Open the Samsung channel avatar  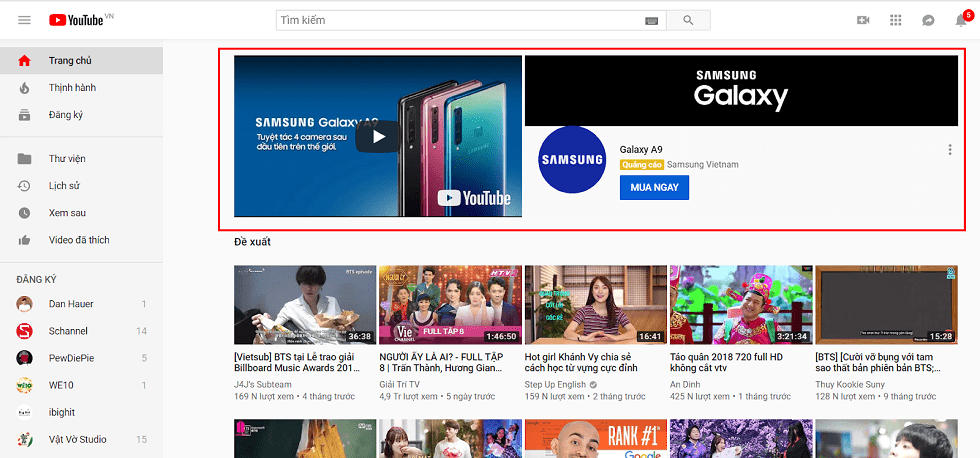[x=572, y=159]
